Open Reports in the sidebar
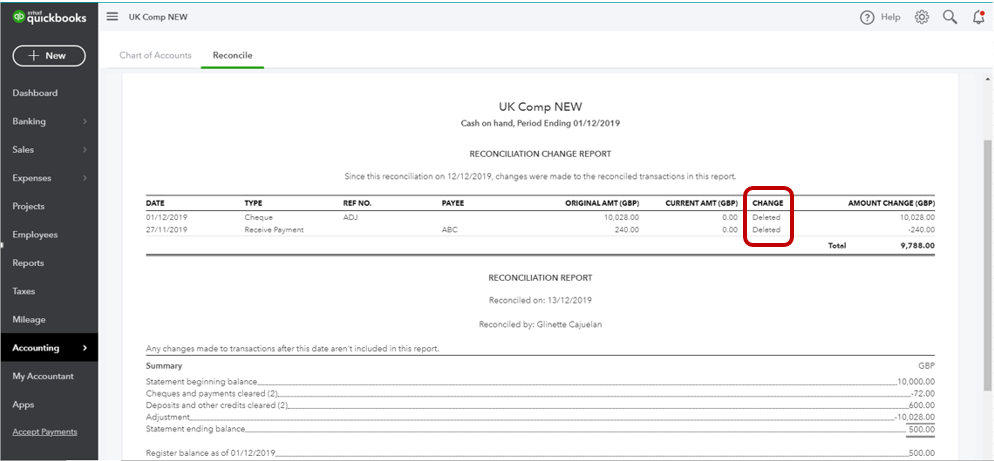The width and height of the screenshot is (994, 461). (x=28, y=263)
